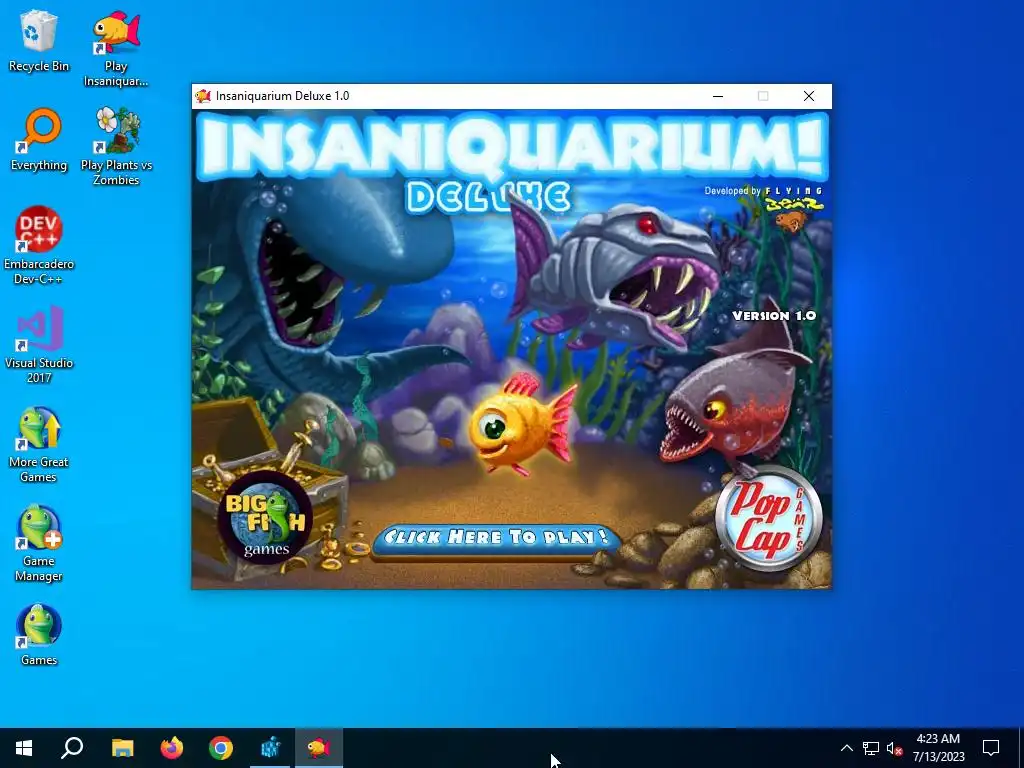Open the network status tray icon
Image resolution: width=1024 pixels, height=768 pixels.
871,748
